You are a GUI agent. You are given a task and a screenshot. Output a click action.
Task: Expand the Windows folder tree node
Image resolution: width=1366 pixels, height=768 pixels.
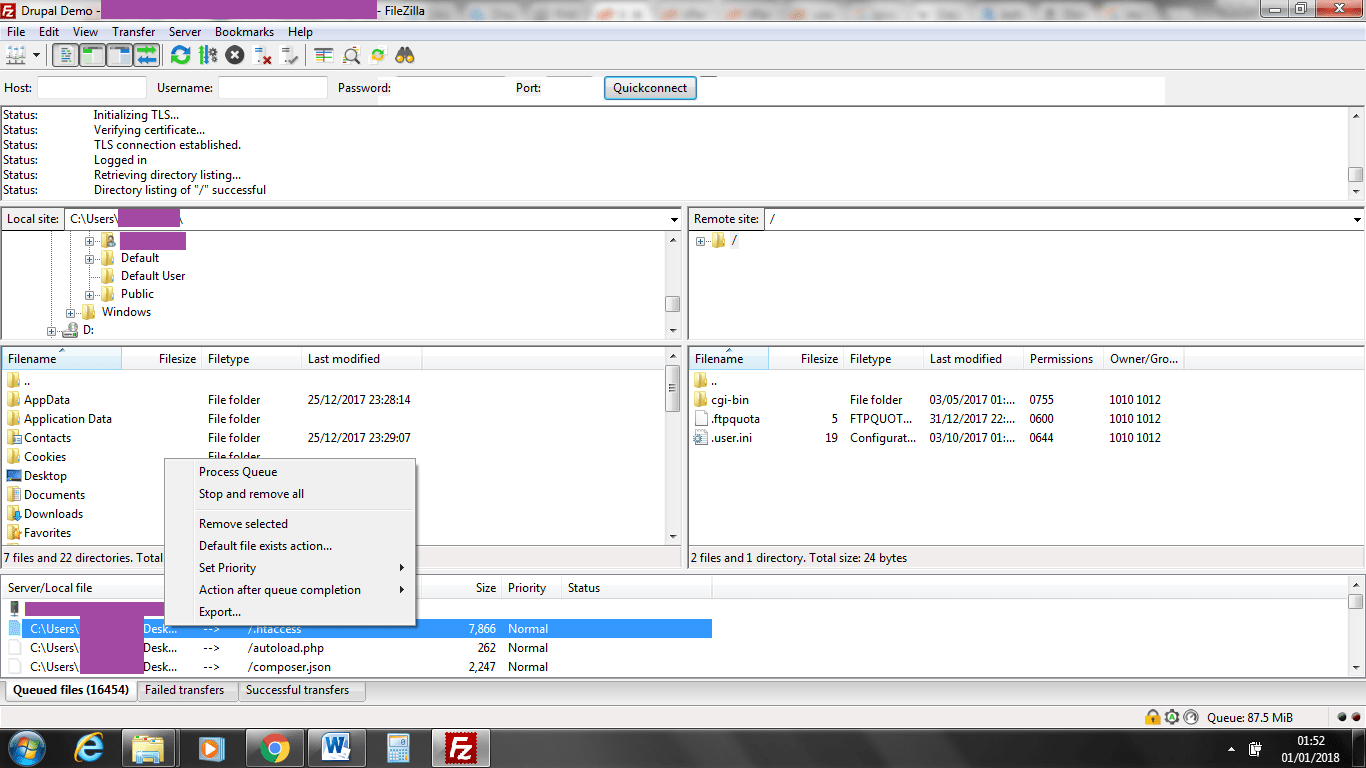point(72,313)
